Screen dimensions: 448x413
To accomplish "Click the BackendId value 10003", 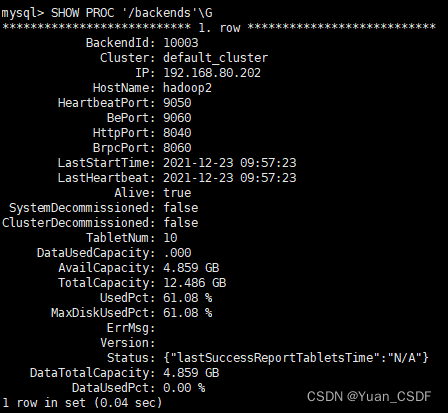I will (x=181, y=43).
